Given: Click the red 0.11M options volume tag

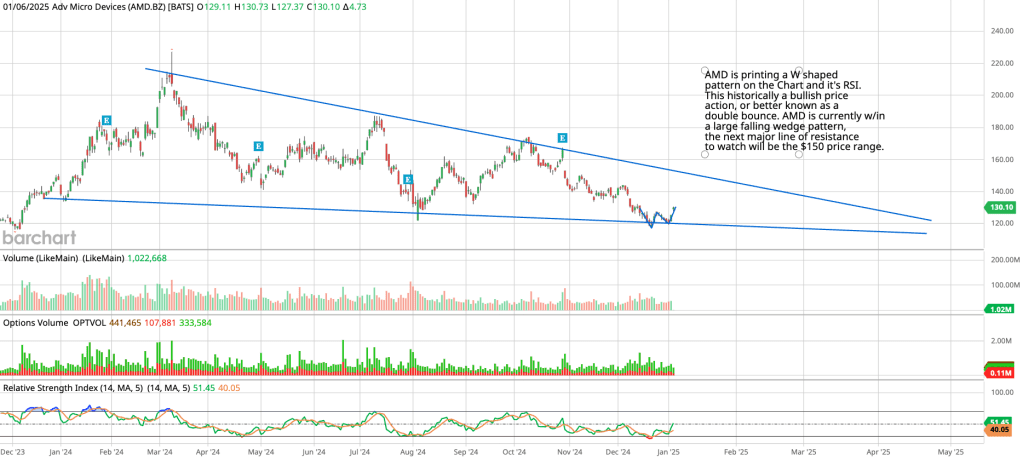Looking at the screenshot, I should coord(998,372).
